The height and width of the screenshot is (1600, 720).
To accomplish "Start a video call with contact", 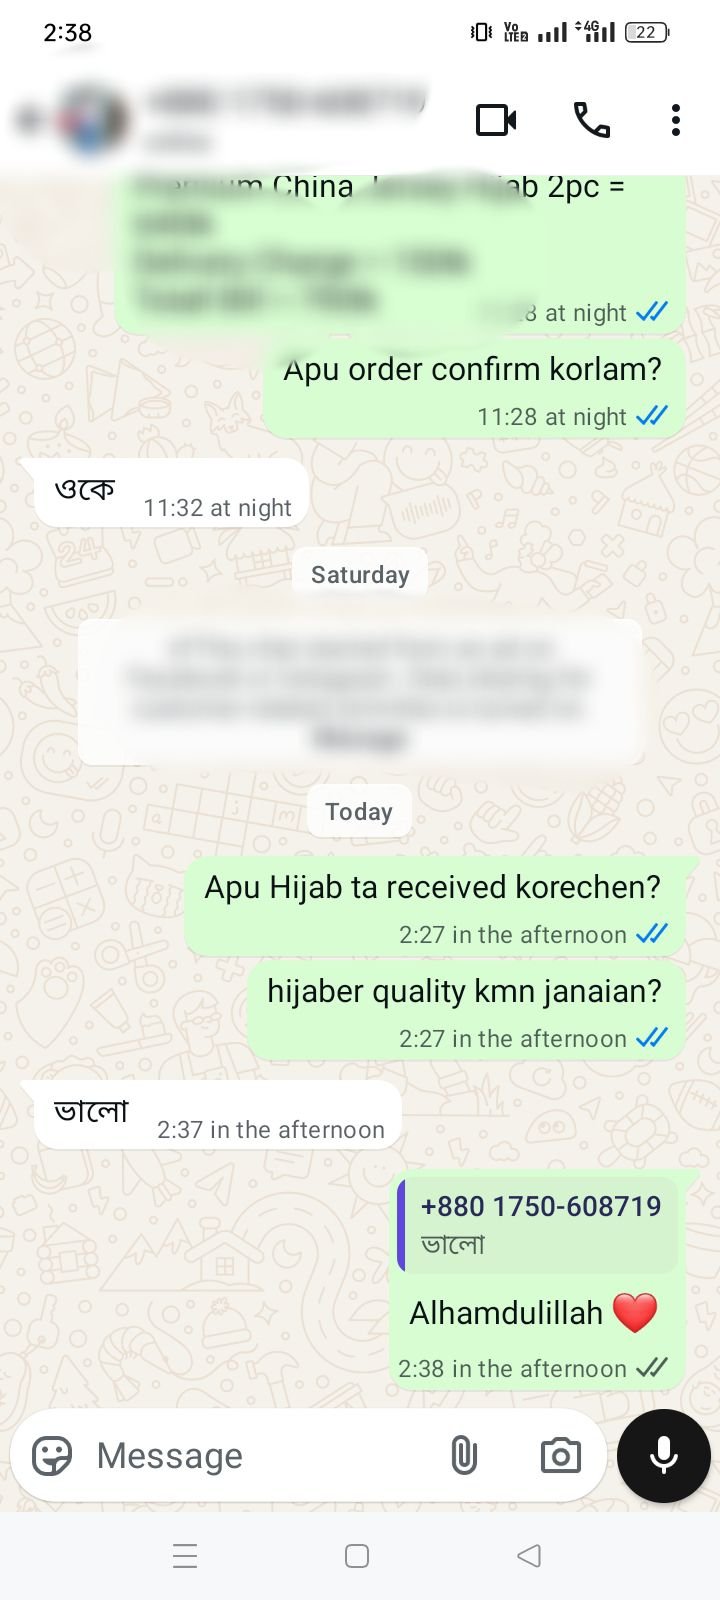I will 496,120.
